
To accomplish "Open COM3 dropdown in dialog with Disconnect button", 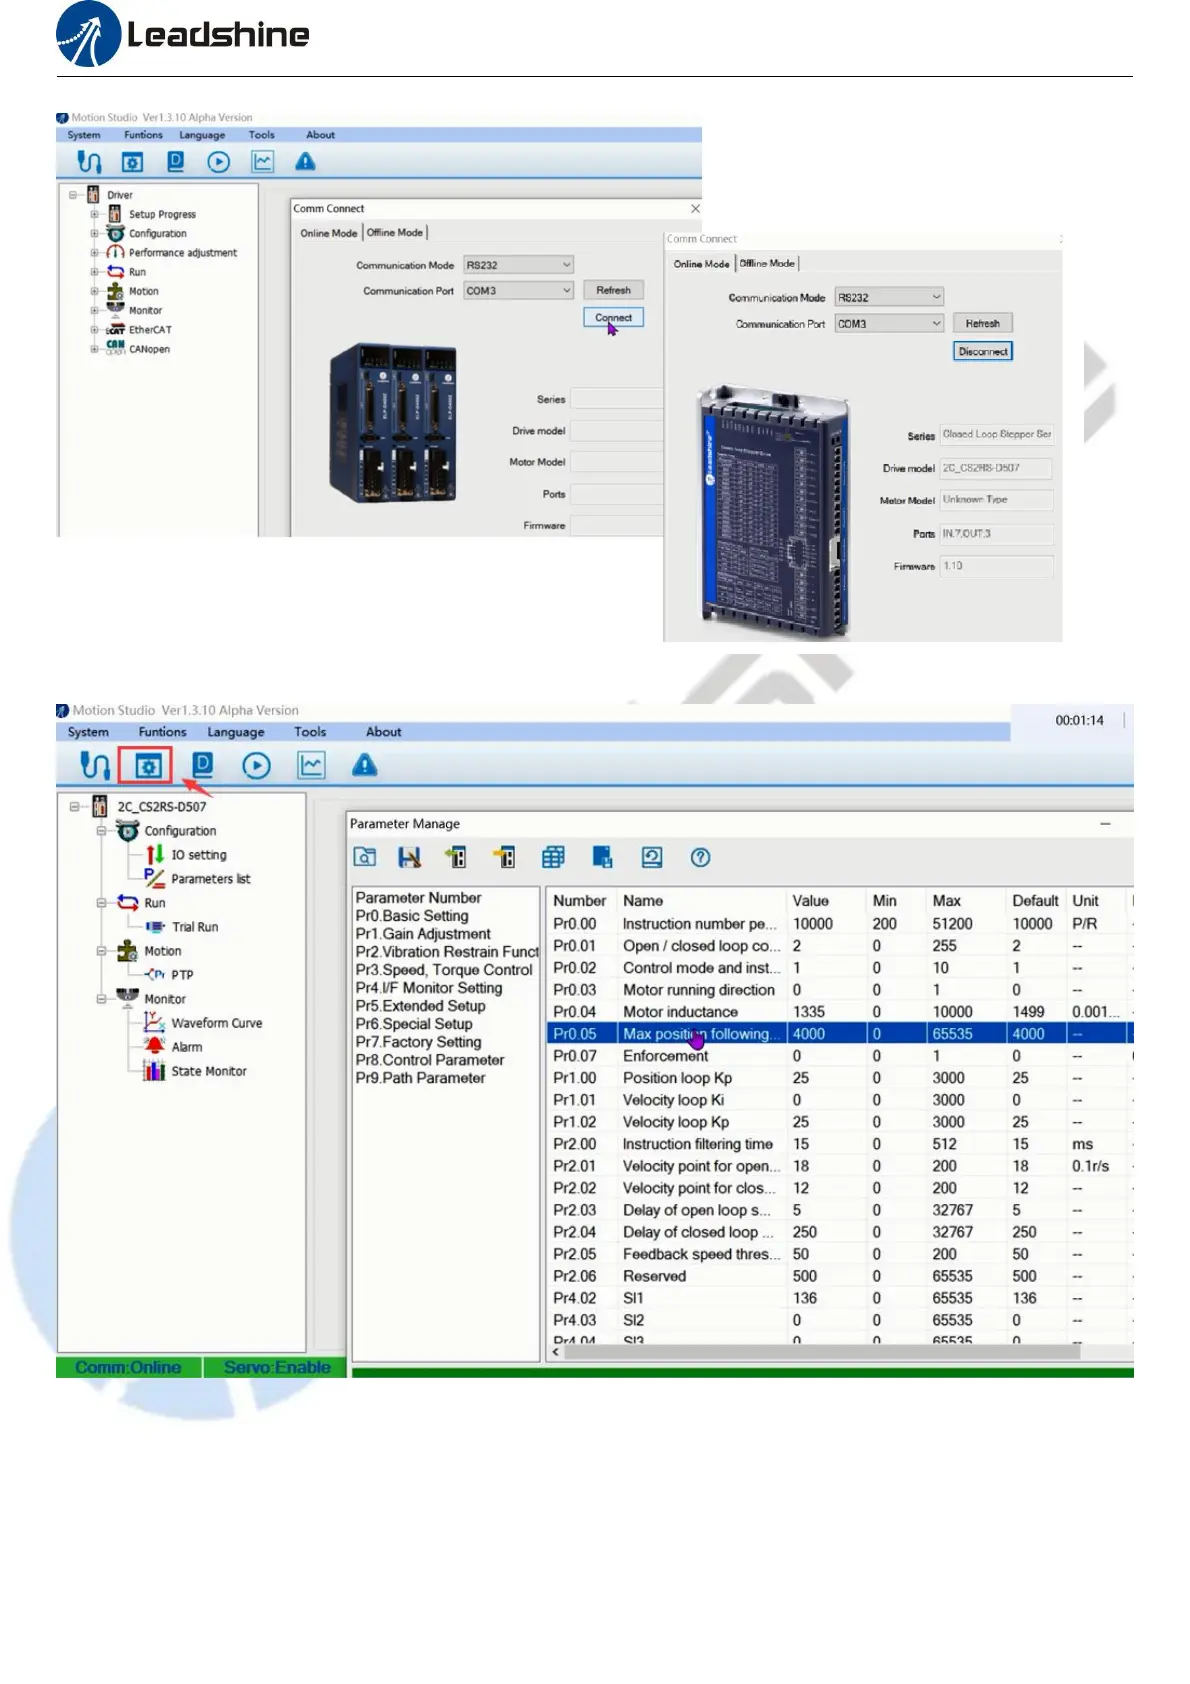I will pos(890,324).
